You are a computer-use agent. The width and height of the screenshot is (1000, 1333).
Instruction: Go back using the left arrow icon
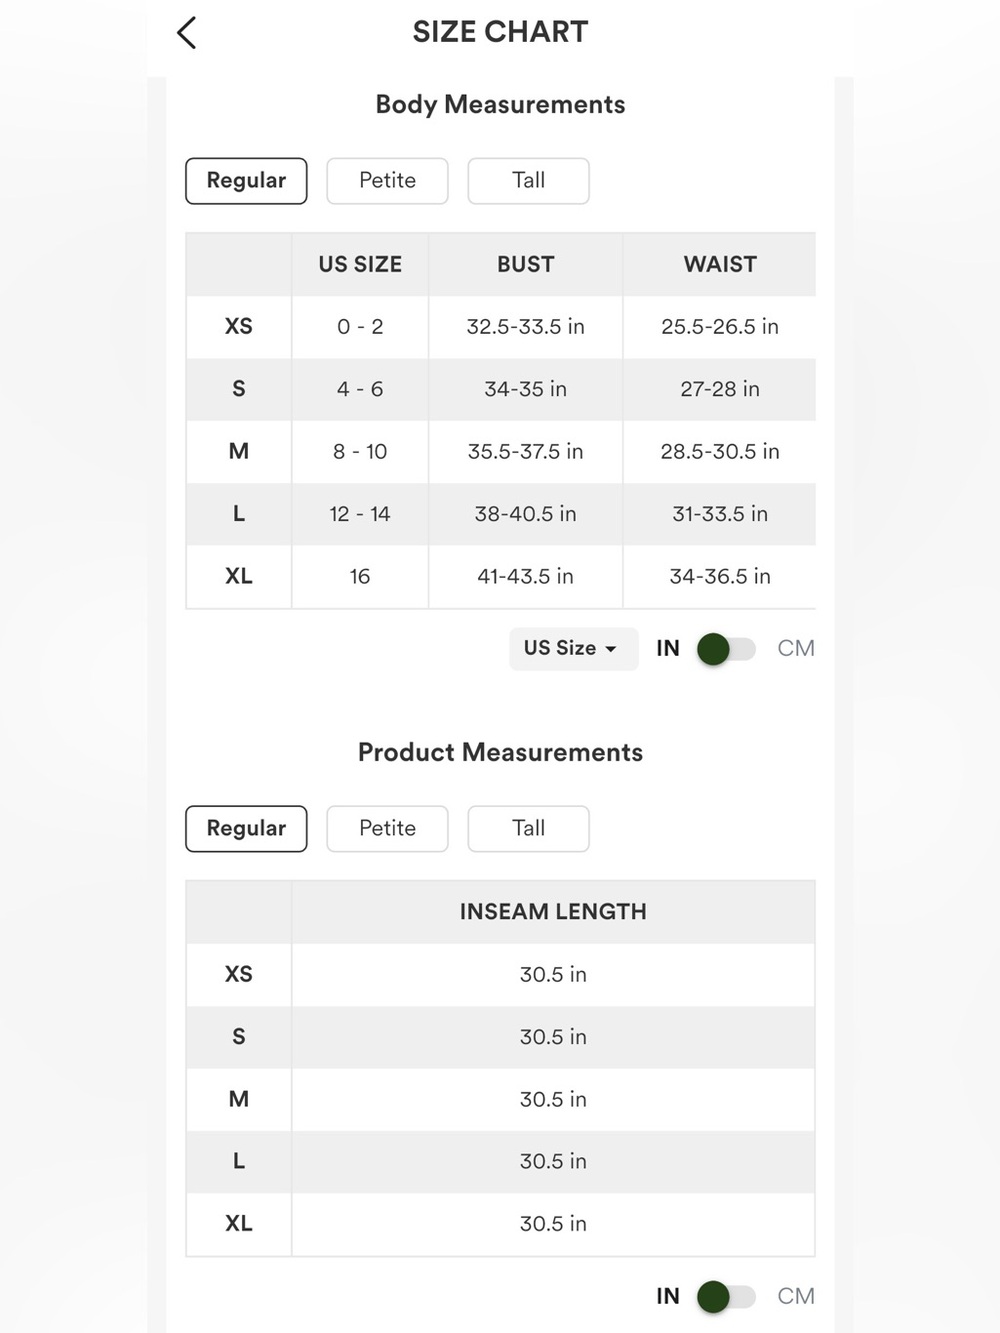pyautogui.click(x=187, y=33)
